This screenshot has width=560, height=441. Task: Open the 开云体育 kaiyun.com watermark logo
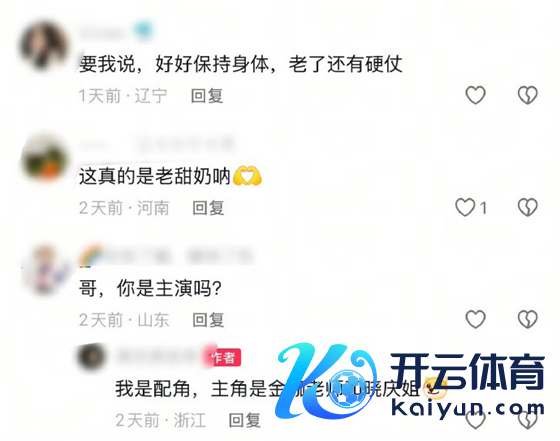tap(411, 381)
